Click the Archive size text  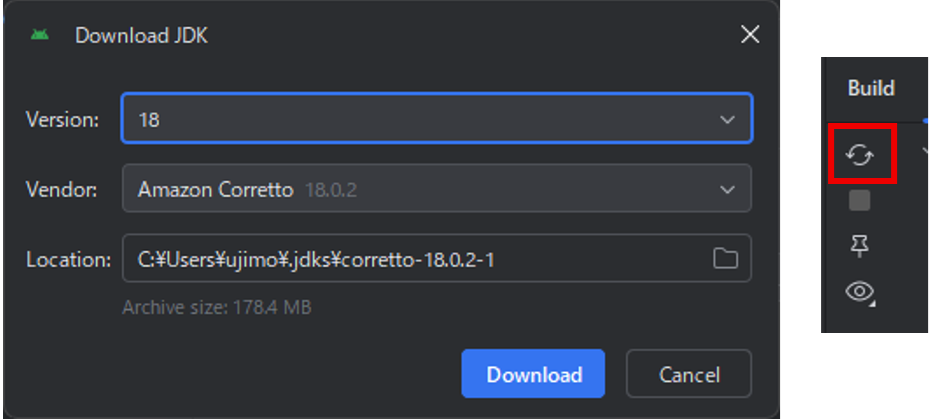tap(216, 307)
